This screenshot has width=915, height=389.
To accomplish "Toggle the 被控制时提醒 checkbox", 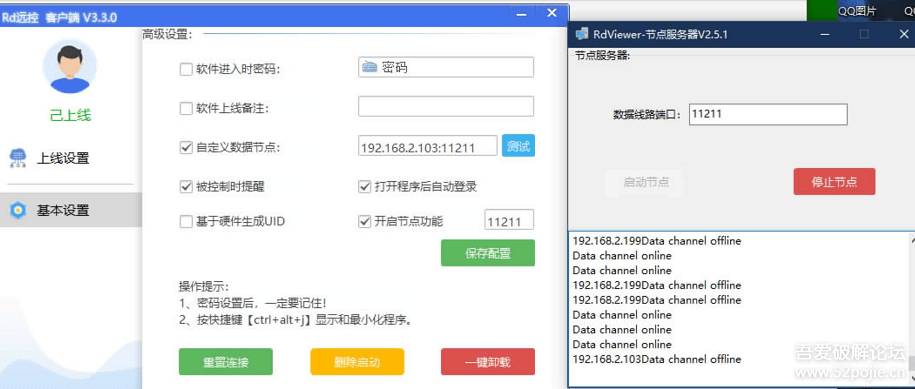I will tap(186, 187).
